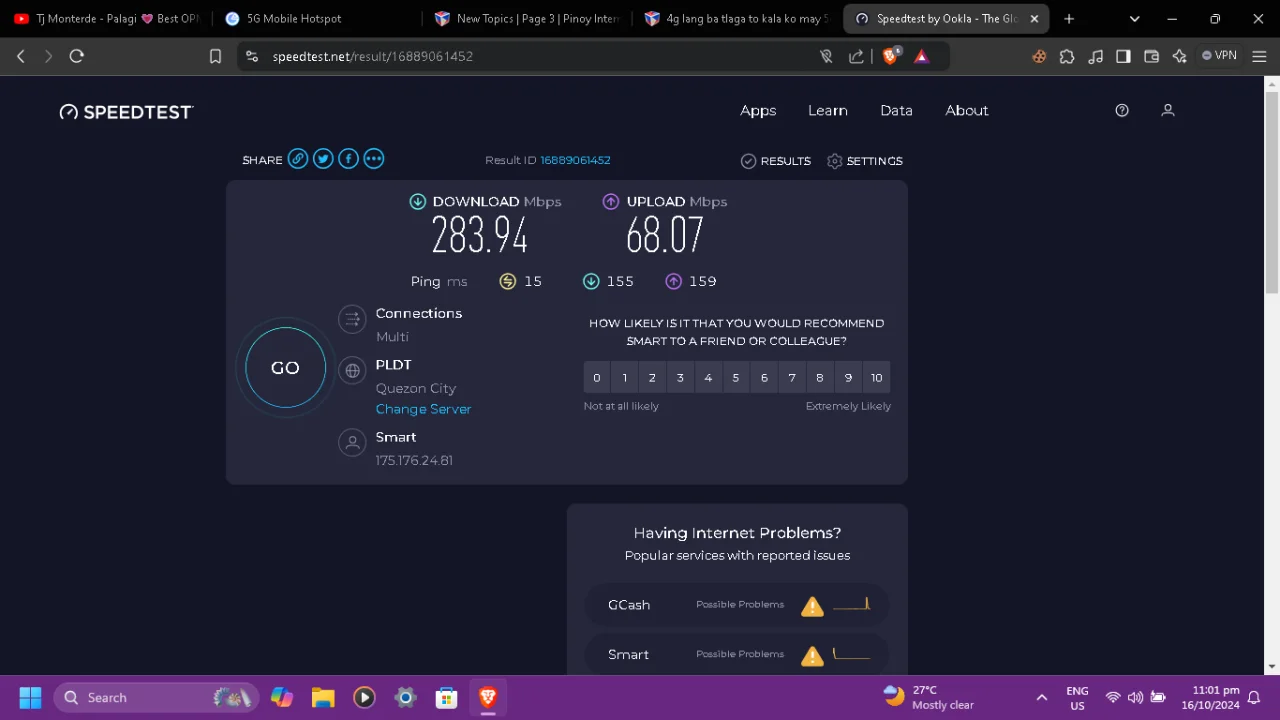Open the Learn menu
This screenshot has width=1280, height=720.
pyautogui.click(x=828, y=110)
